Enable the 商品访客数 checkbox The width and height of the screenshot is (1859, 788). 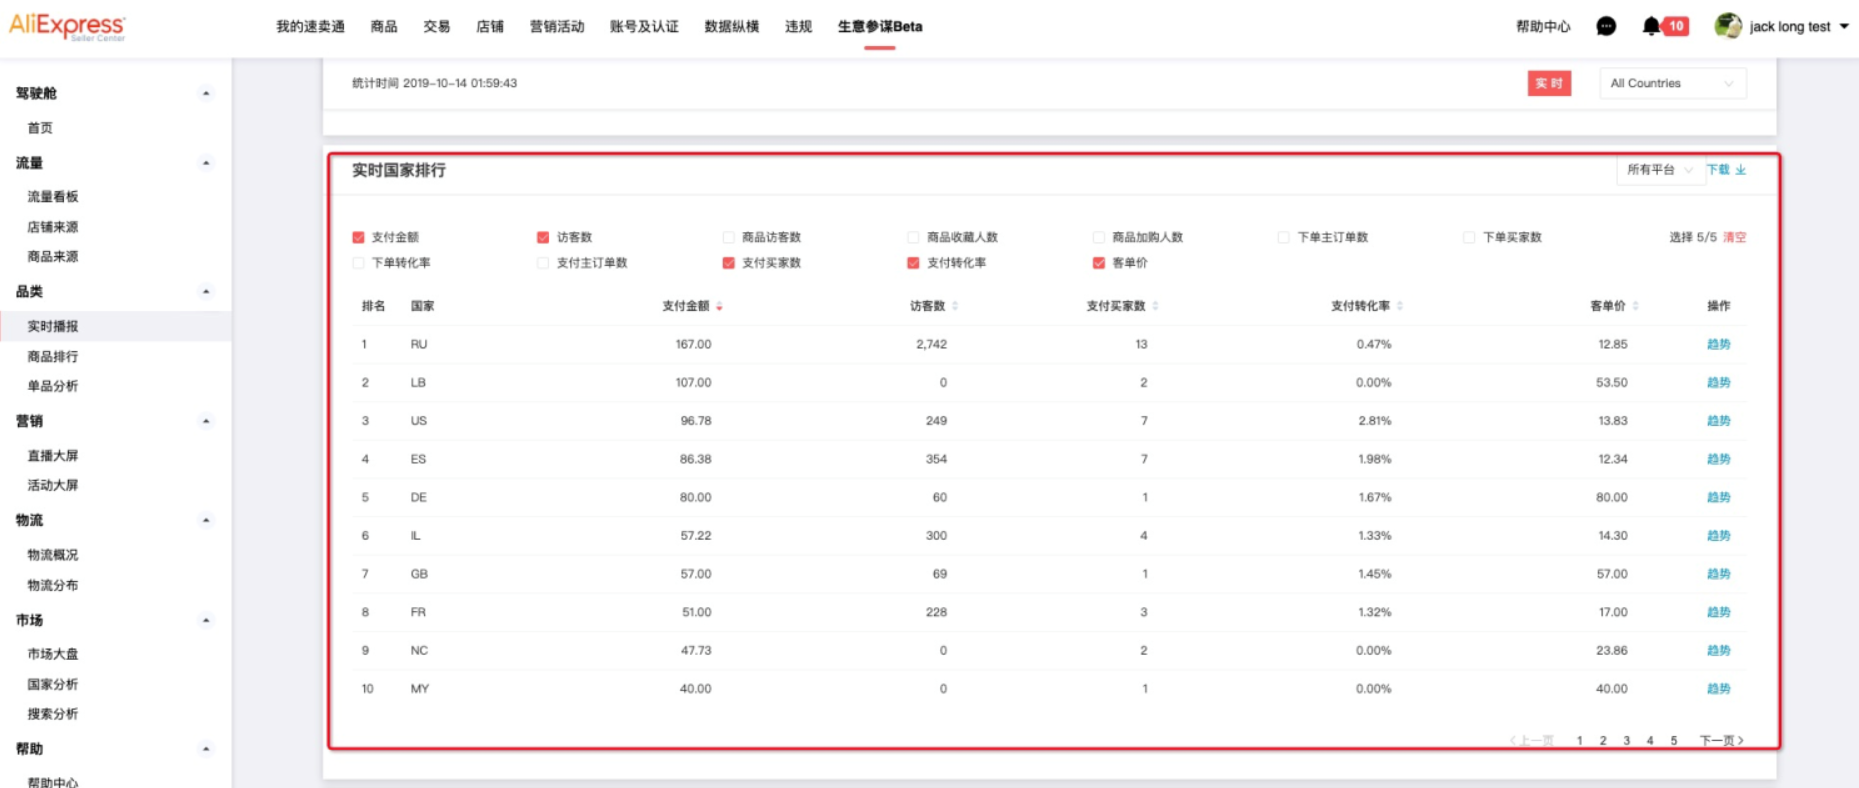pos(728,238)
